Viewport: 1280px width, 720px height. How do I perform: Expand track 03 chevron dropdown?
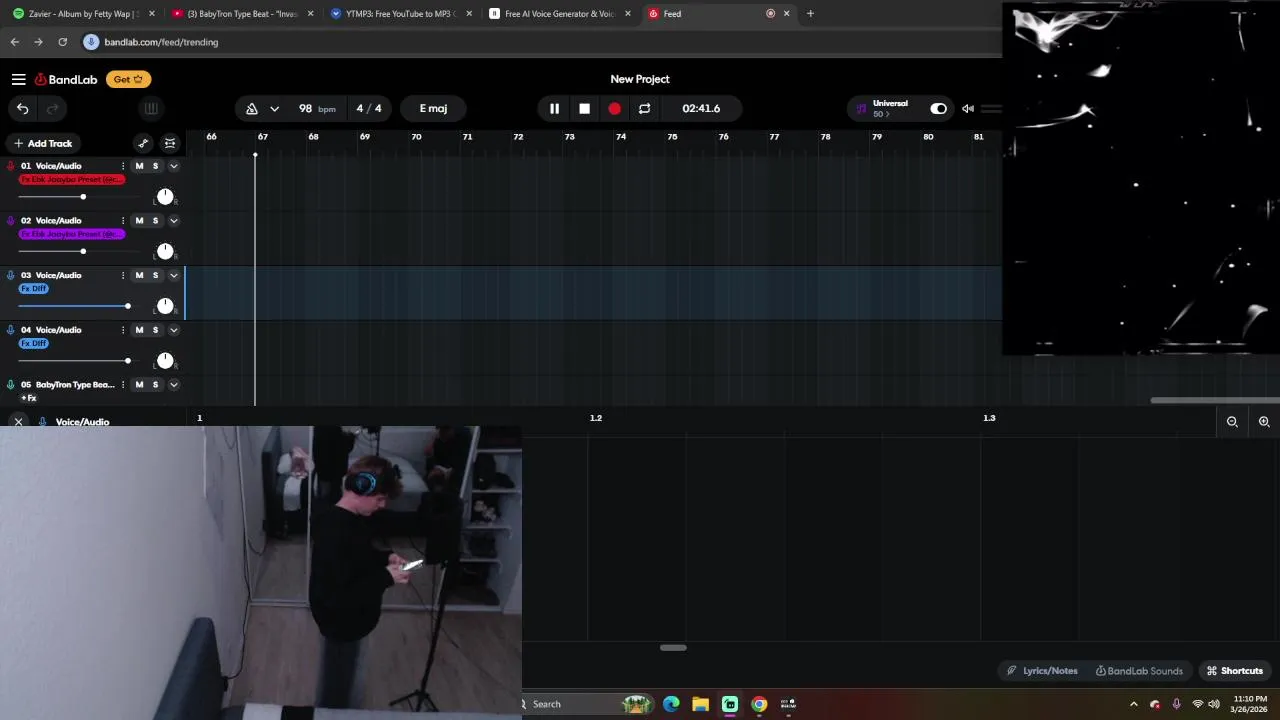click(x=173, y=275)
